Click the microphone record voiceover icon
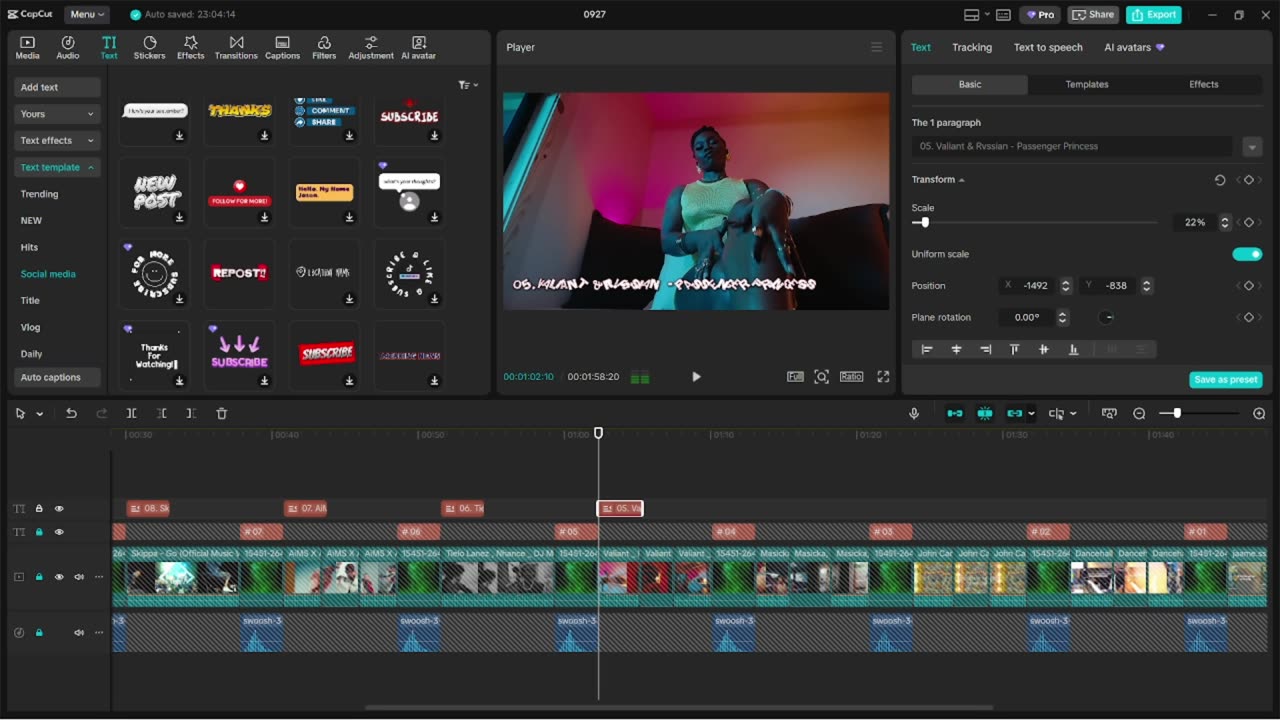 click(914, 413)
